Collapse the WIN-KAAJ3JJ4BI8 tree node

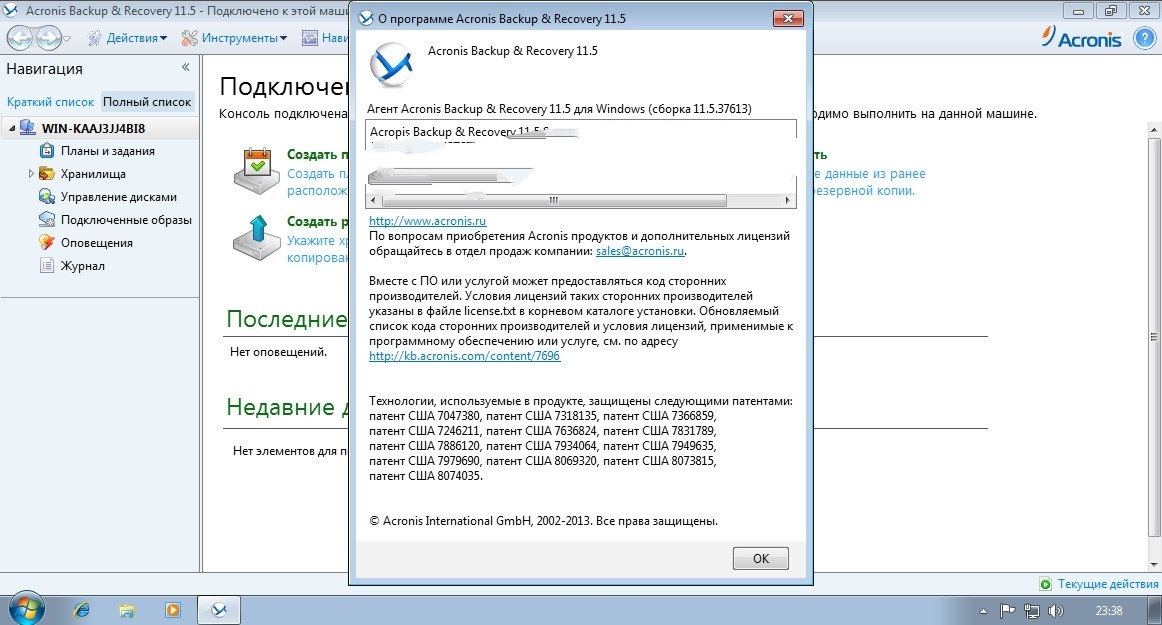(x=11, y=128)
